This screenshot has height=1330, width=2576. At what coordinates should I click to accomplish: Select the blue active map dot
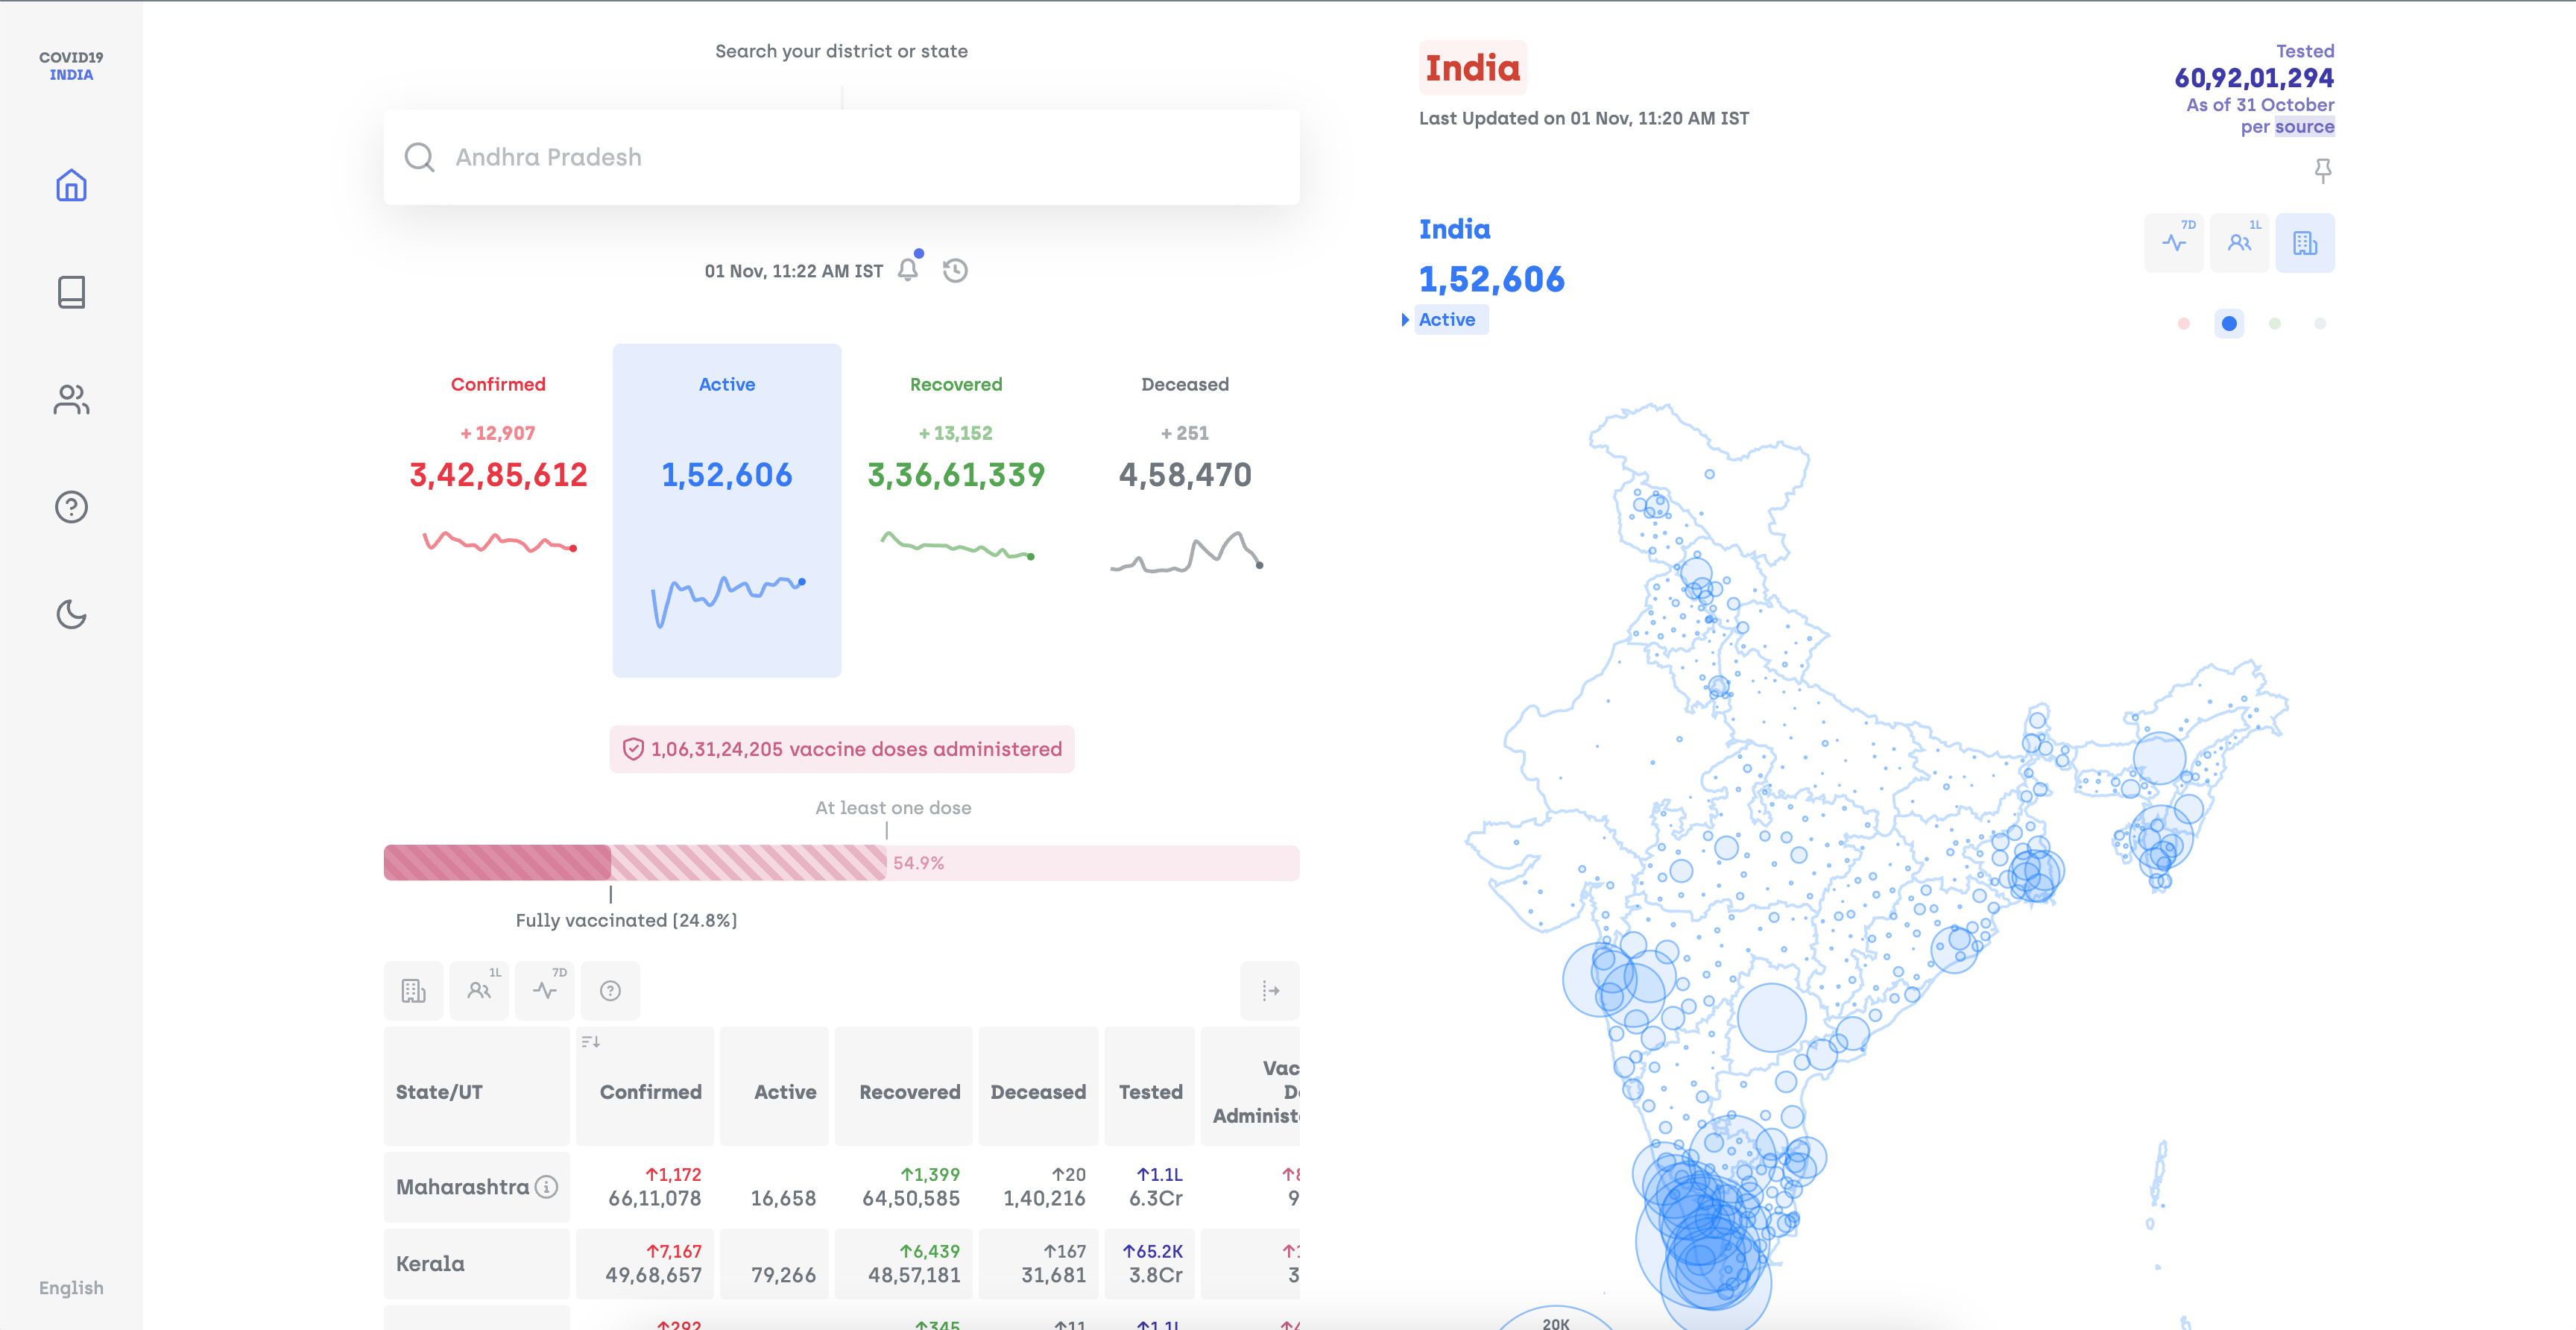coord(2229,323)
